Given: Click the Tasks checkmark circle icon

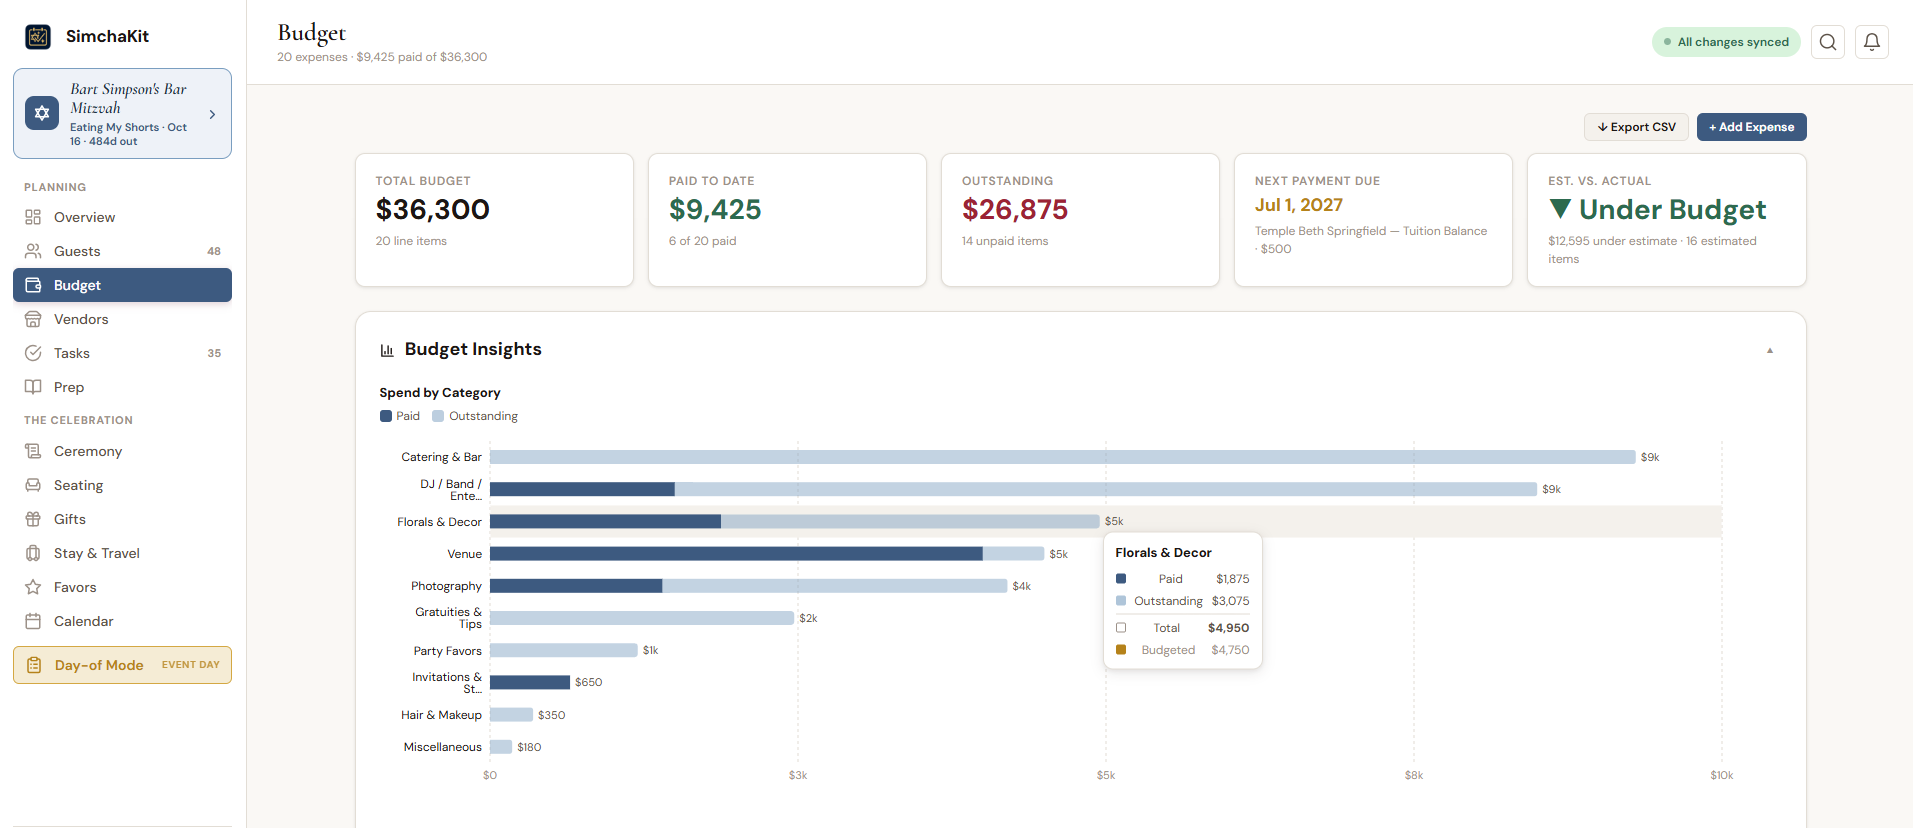Looking at the screenshot, I should point(33,353).
